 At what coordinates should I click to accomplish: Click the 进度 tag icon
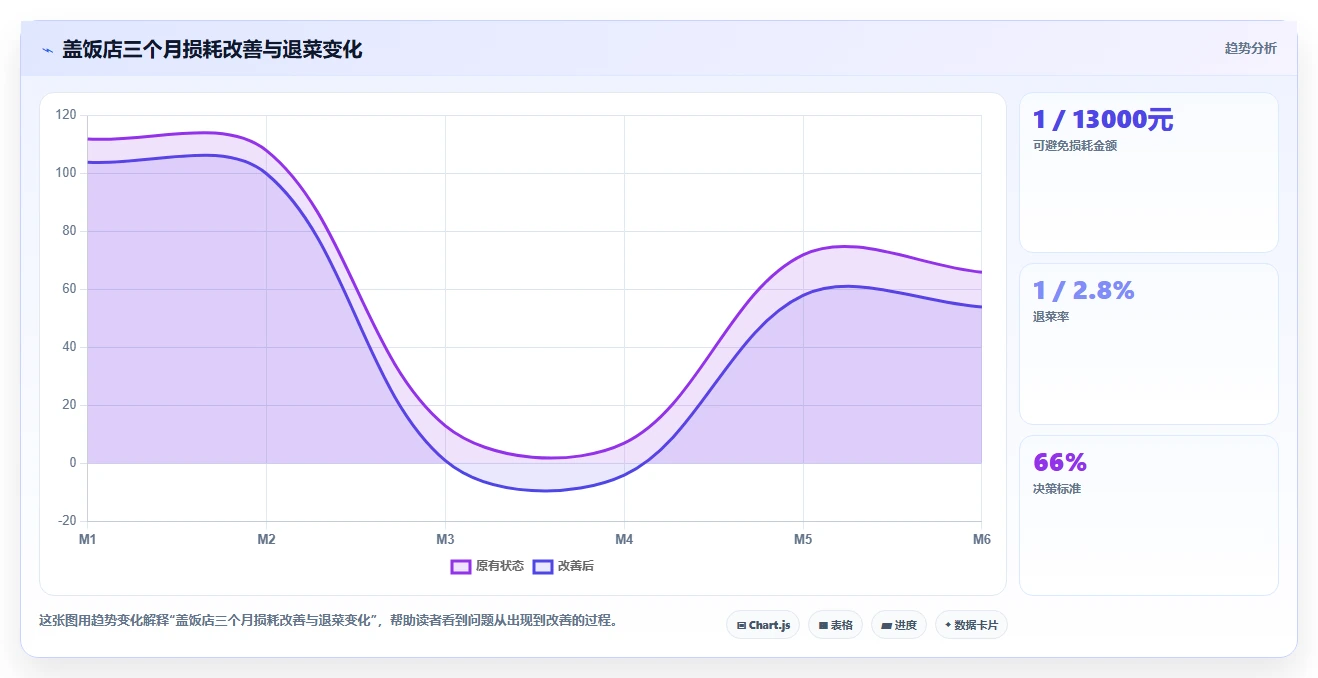[x=887, y=625]
